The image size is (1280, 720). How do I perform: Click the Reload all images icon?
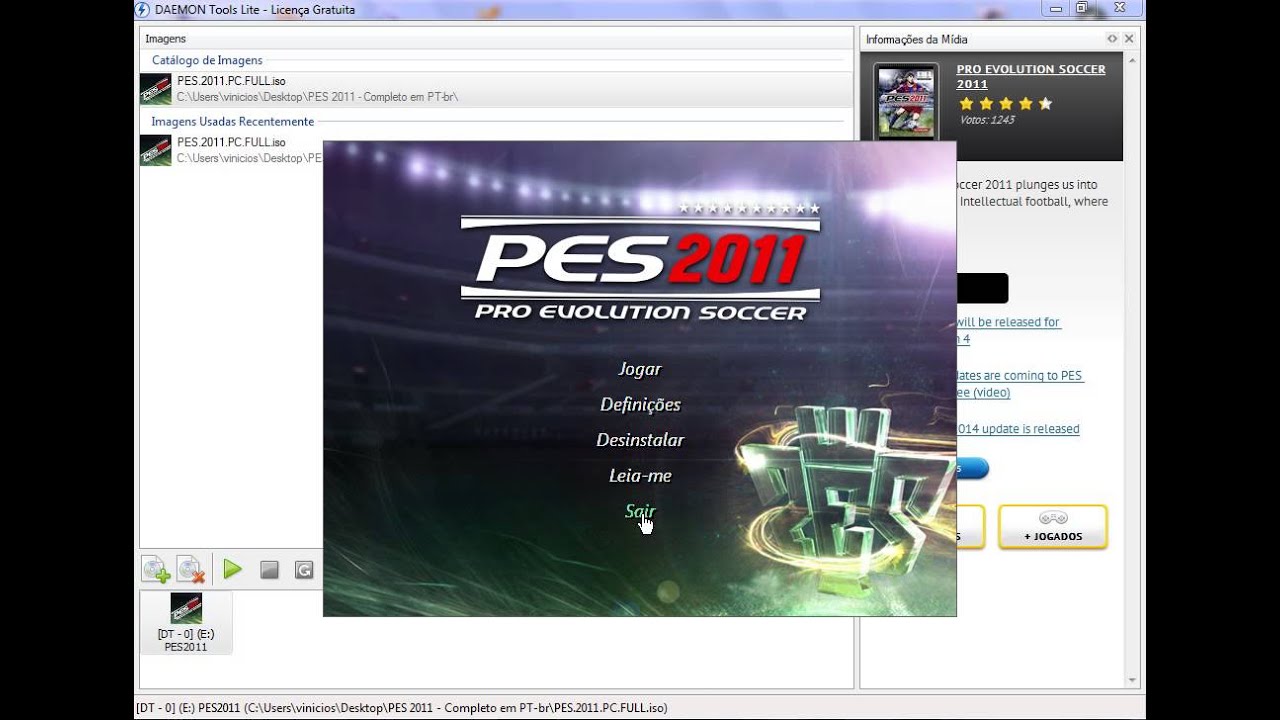point(304,570)
